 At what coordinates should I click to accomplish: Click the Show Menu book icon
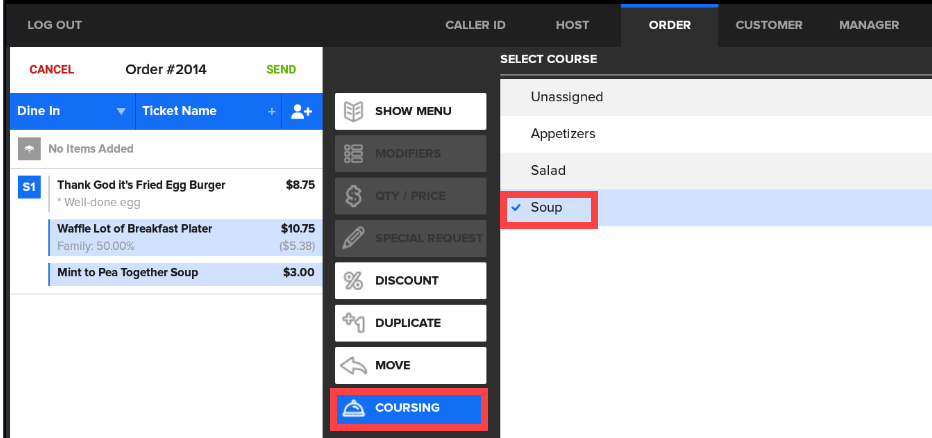353,111
